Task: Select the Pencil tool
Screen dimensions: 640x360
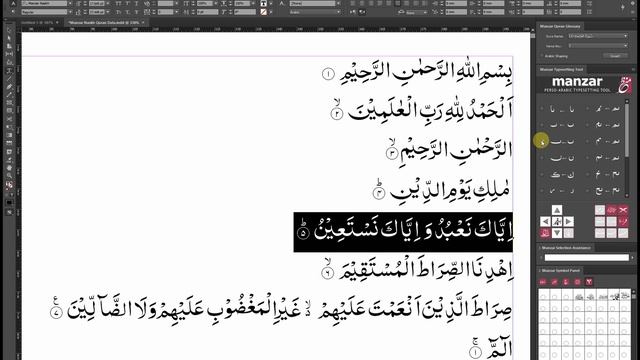Action: point(9,95)
